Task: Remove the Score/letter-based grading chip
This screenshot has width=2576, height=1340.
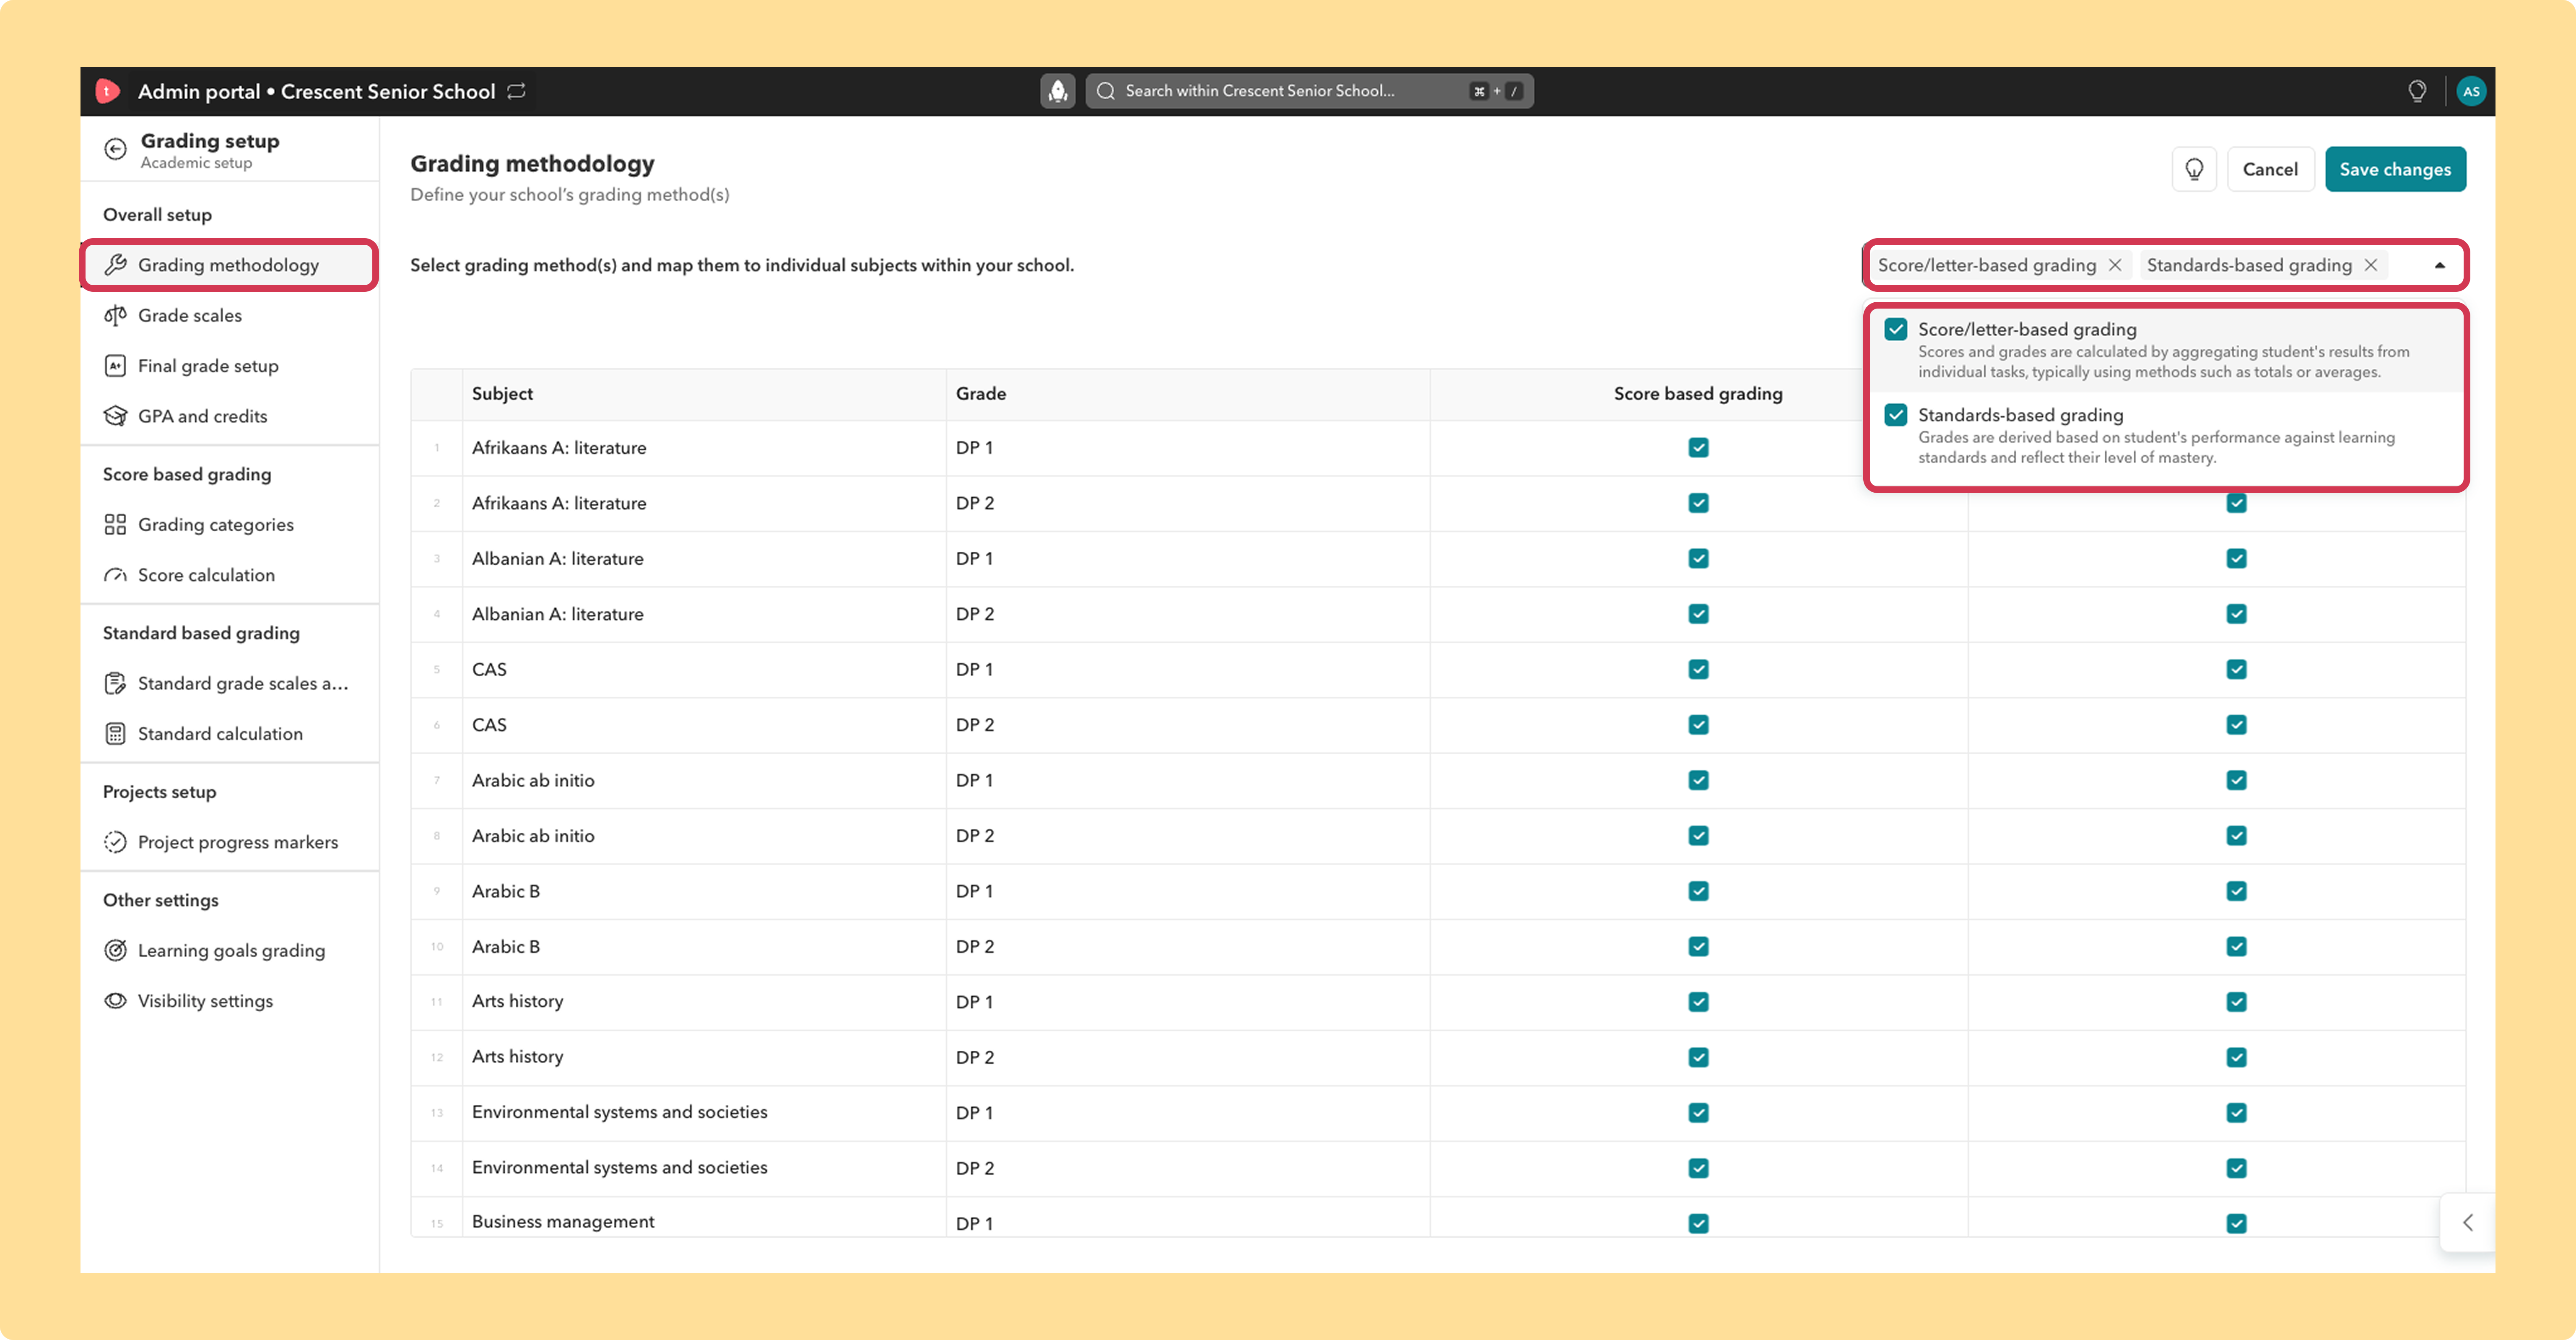Action: pos(2115,265)
